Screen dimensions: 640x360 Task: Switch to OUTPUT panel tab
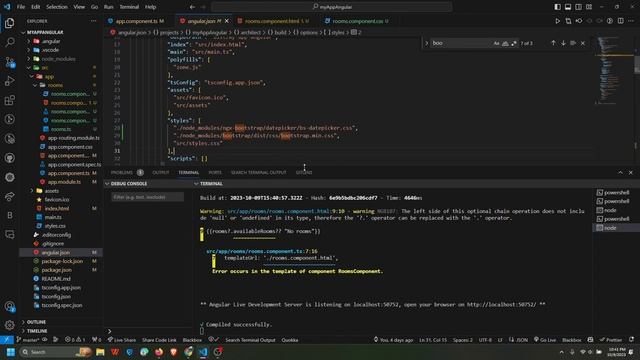[160, 173]
